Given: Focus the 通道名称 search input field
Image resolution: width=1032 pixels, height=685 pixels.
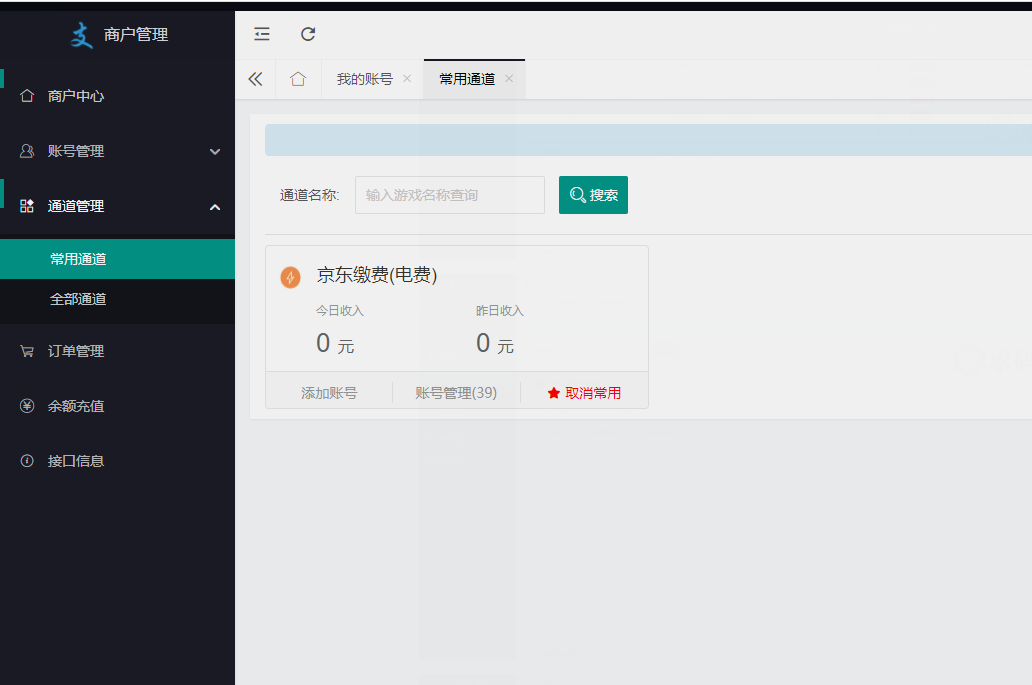Looking at the screenshot, I should pos(449,195).
